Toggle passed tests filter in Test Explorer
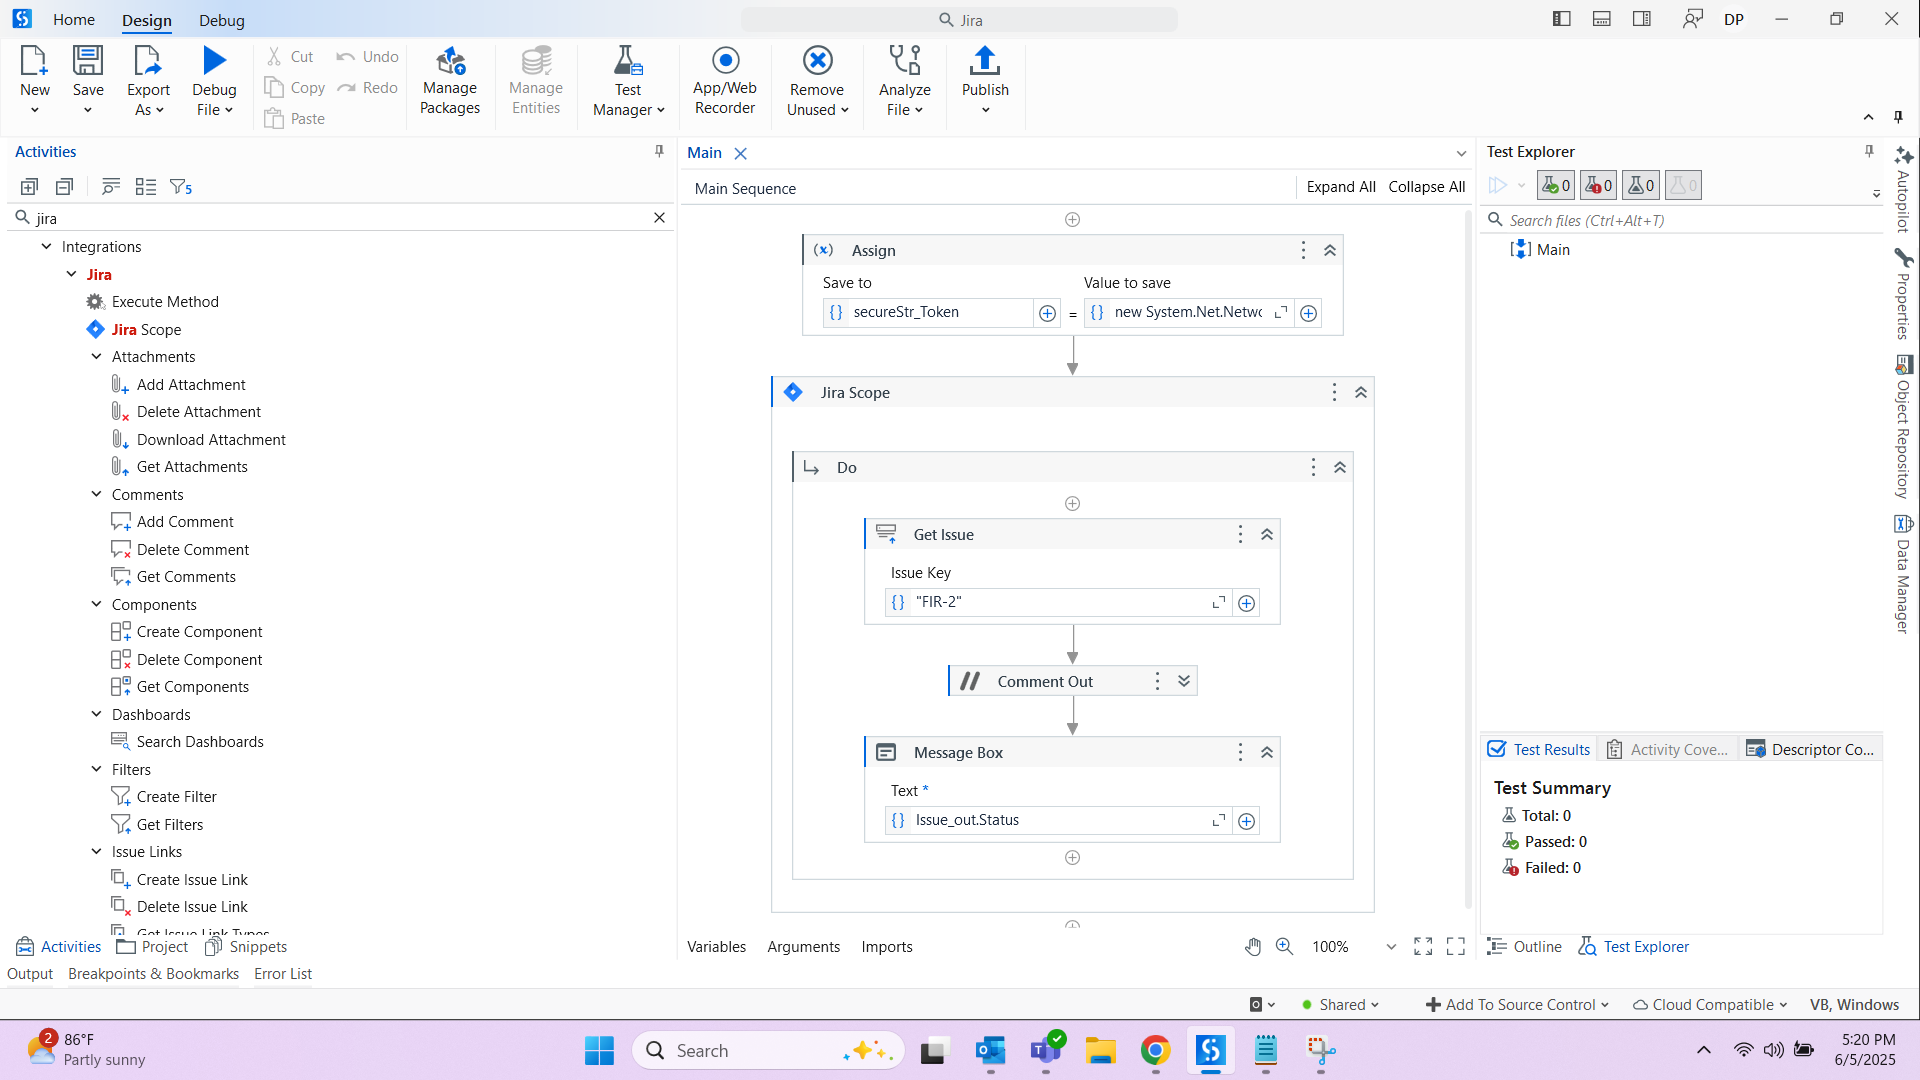 [x=1555, y=186]
